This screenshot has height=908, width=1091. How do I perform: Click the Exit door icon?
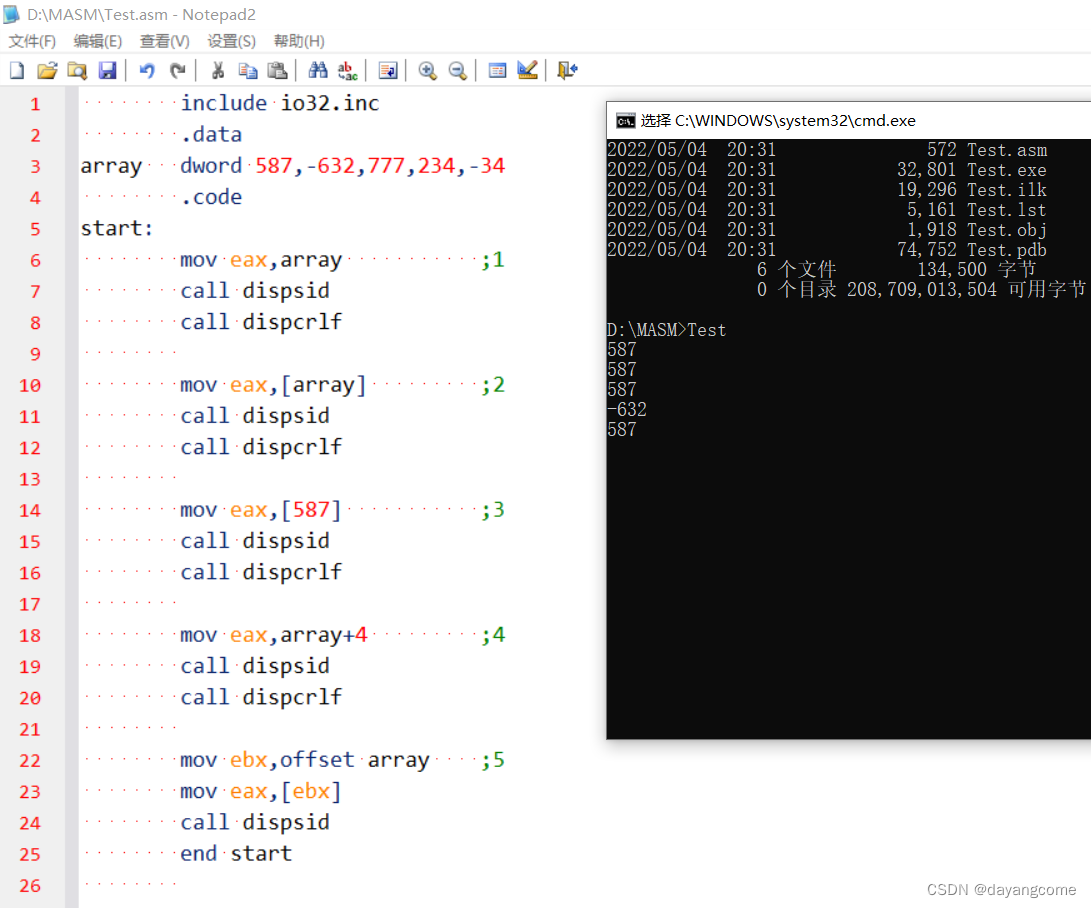pyautogui.click(x=567, y=70)
